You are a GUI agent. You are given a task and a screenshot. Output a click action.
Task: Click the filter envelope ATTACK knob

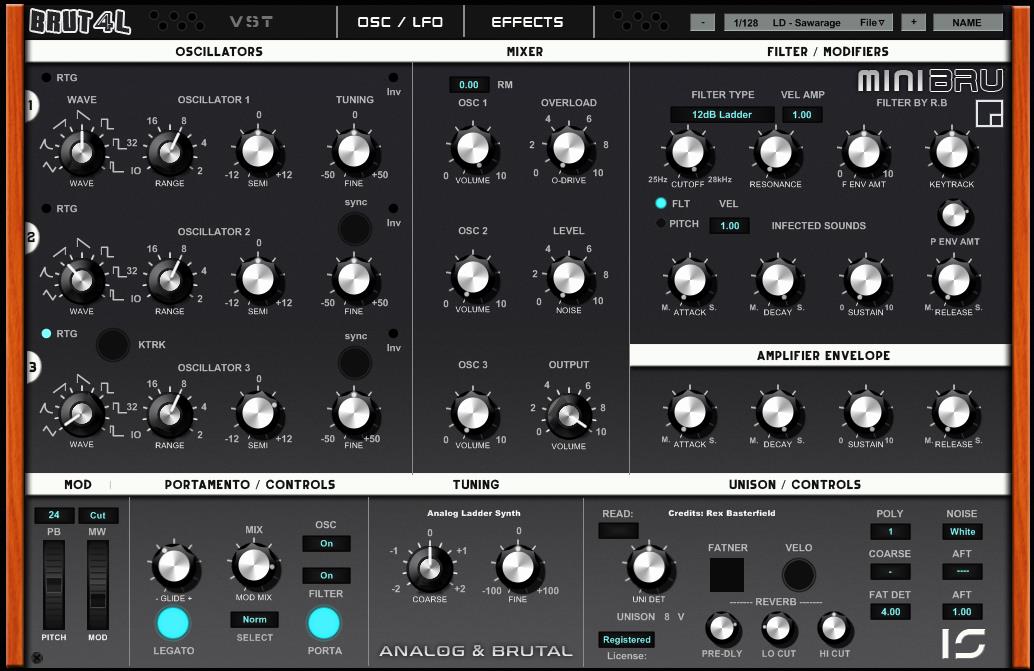coord(690,280)
